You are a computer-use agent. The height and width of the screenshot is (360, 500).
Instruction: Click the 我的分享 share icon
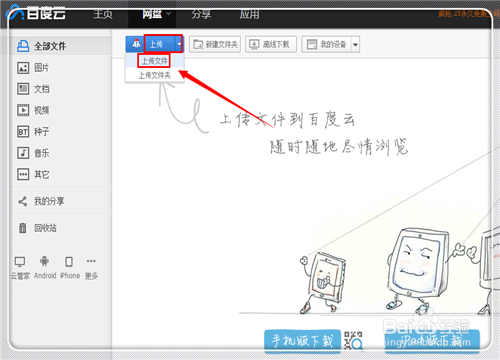coord(23,201)
